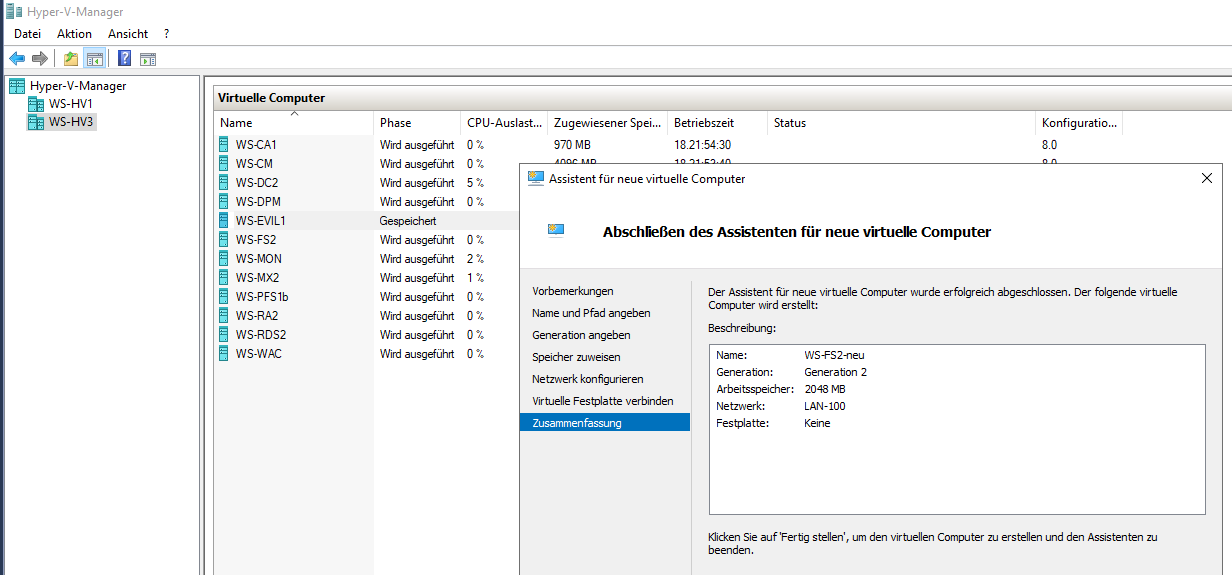Select the WS-CA1 virtual machine row
This screenshot has width=1232, height=575.
(x=668, y=144)
